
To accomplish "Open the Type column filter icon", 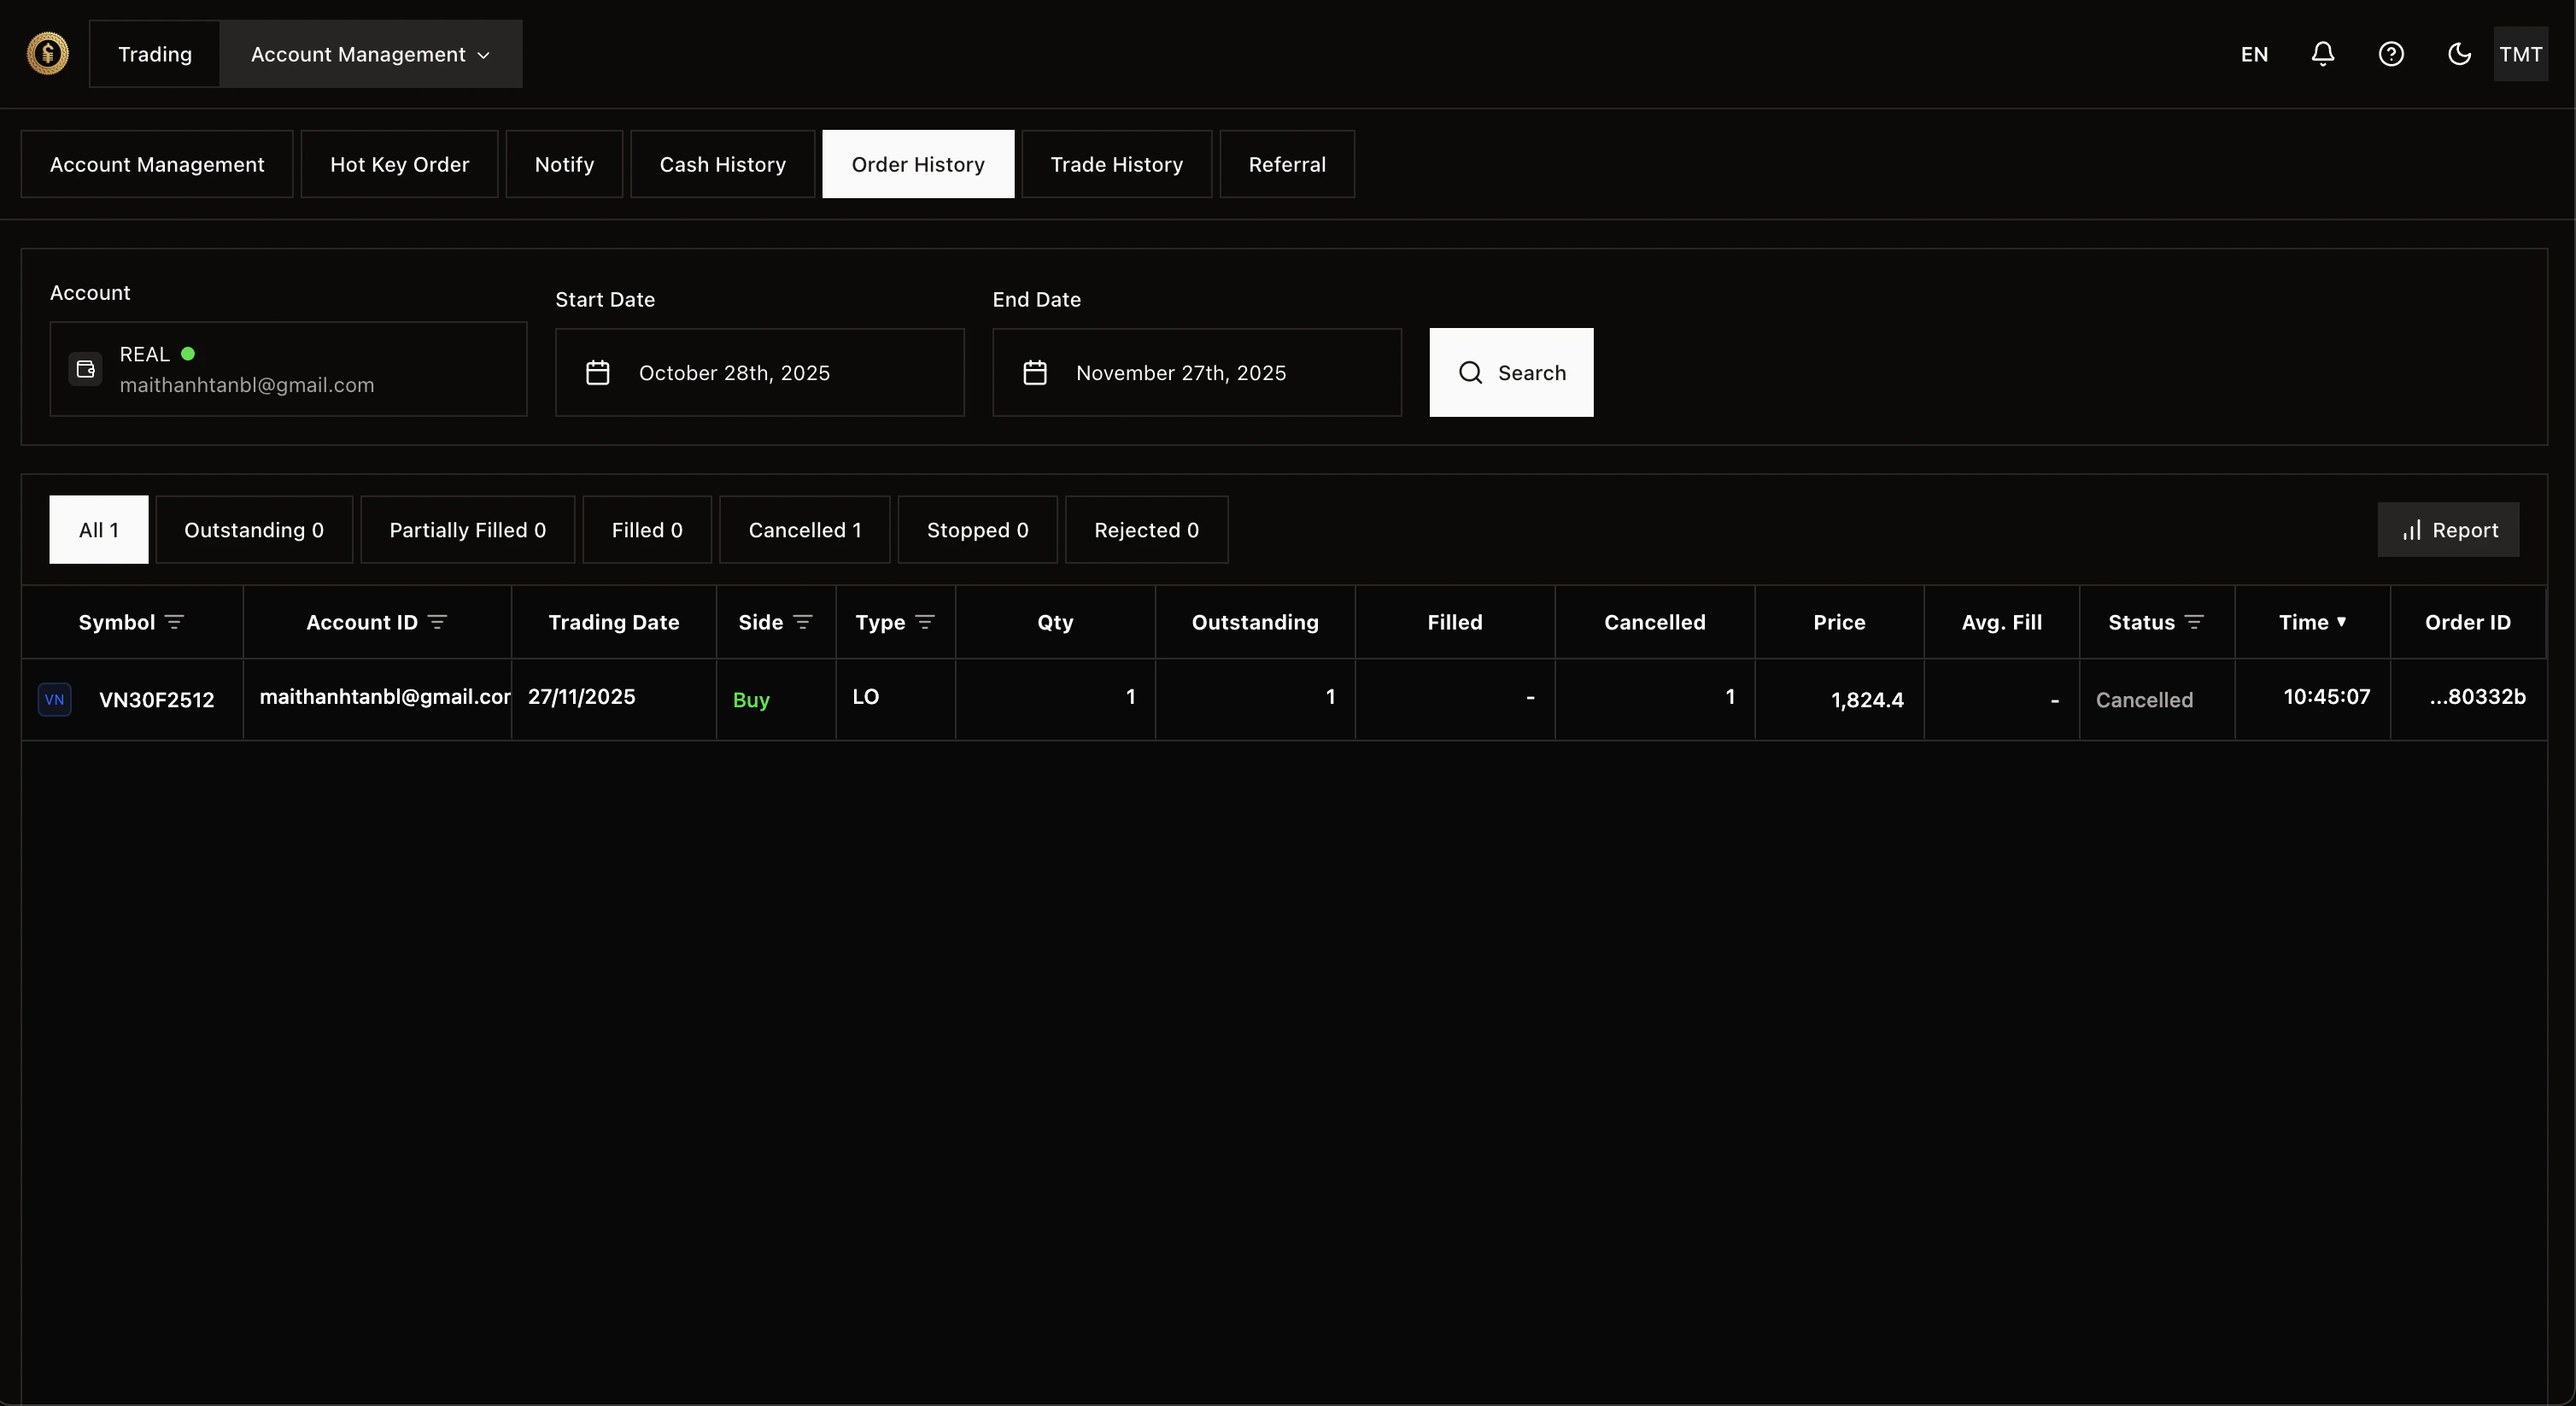I will pyautogui.click(x=925, y=622).
